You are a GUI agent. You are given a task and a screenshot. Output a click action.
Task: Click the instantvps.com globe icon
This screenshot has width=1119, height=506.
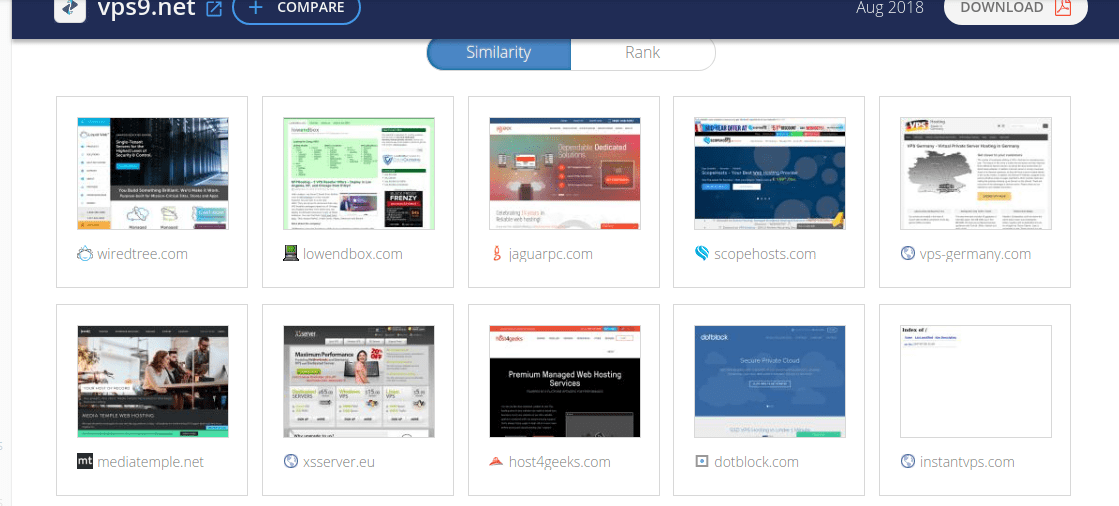[x=908, y=461]
